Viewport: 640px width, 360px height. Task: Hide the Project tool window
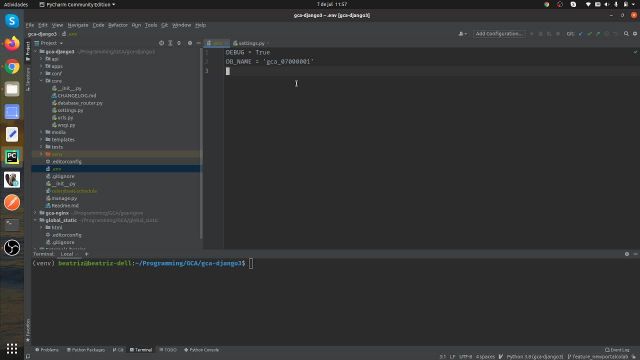(198, 43)
